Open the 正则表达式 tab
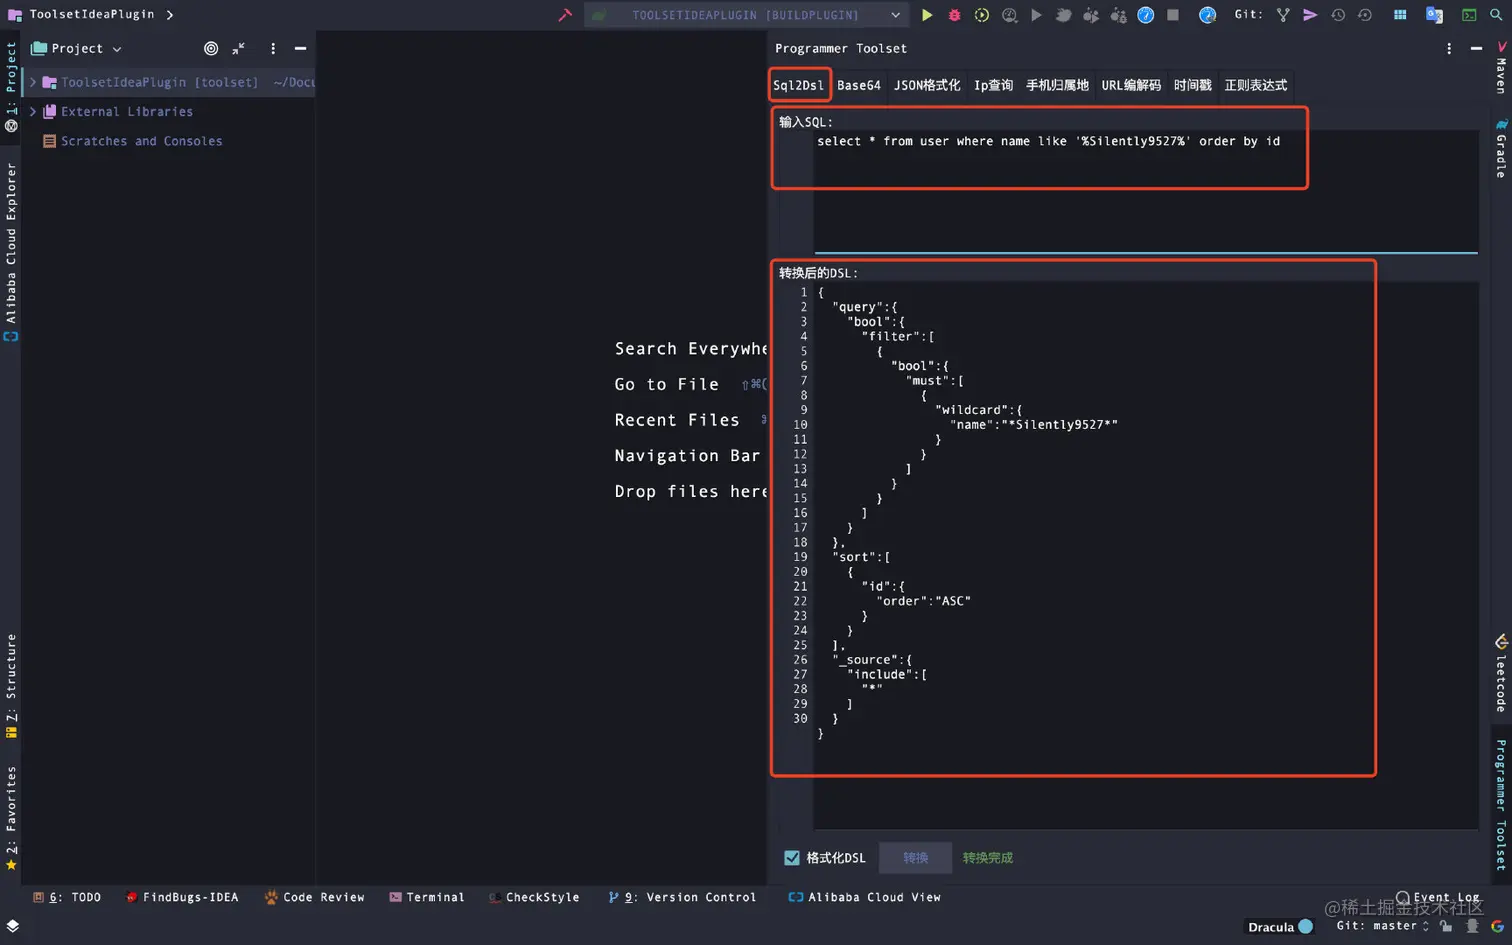The width and height of the screenshot is (1512, 945). [1256, 85]
